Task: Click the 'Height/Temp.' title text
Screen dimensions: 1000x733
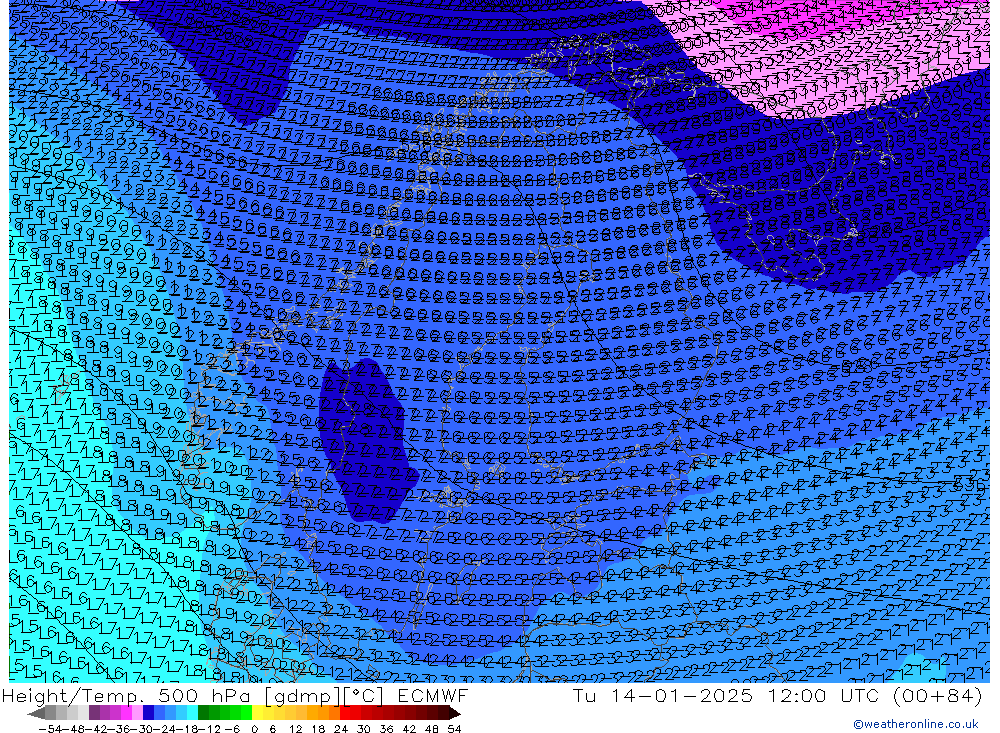Action: point(73,696)
